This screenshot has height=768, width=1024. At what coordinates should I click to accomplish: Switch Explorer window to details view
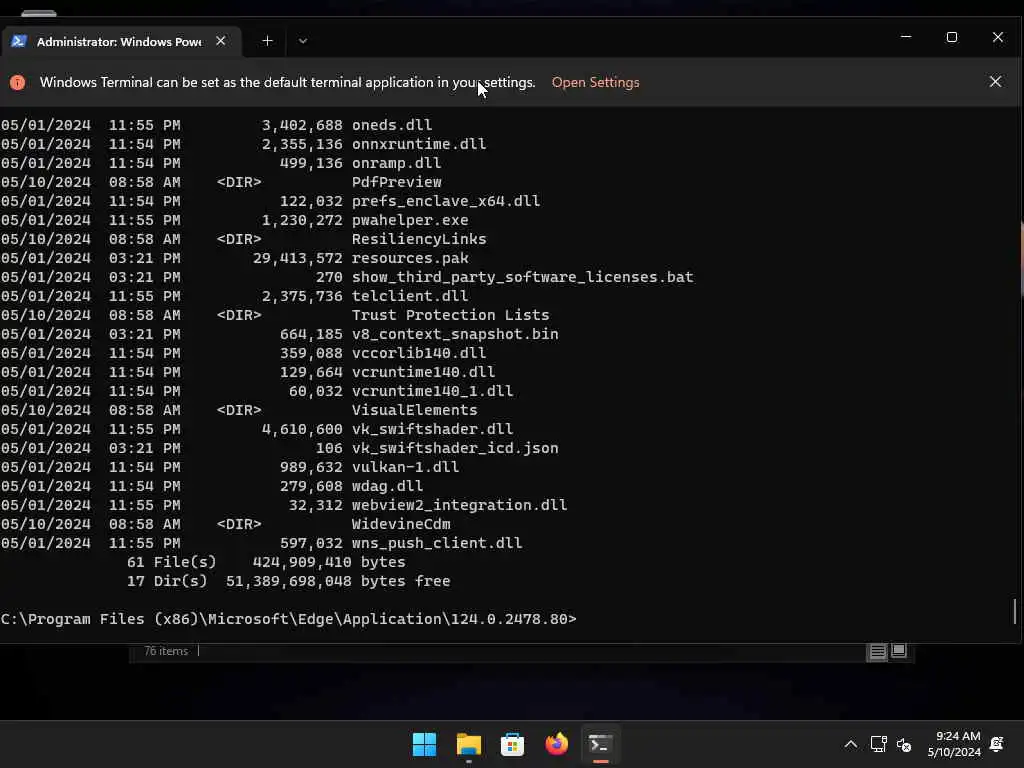click(877, 651)
